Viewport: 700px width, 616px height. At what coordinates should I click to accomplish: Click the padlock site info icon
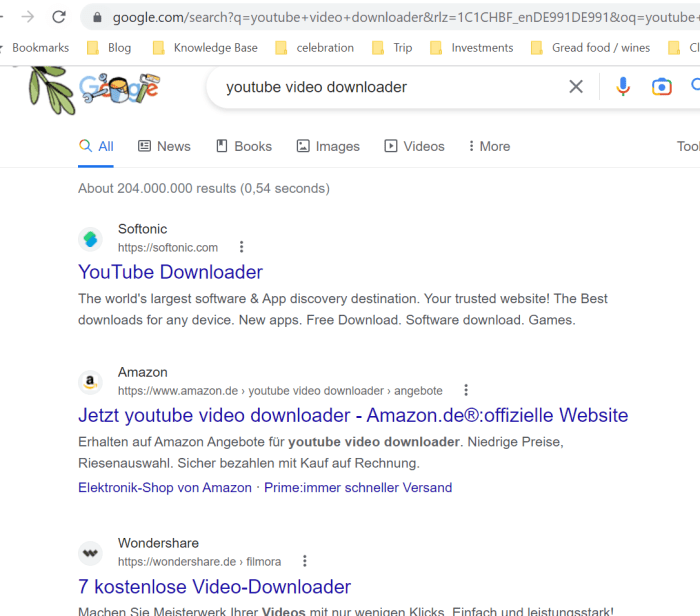pos(97,17)
